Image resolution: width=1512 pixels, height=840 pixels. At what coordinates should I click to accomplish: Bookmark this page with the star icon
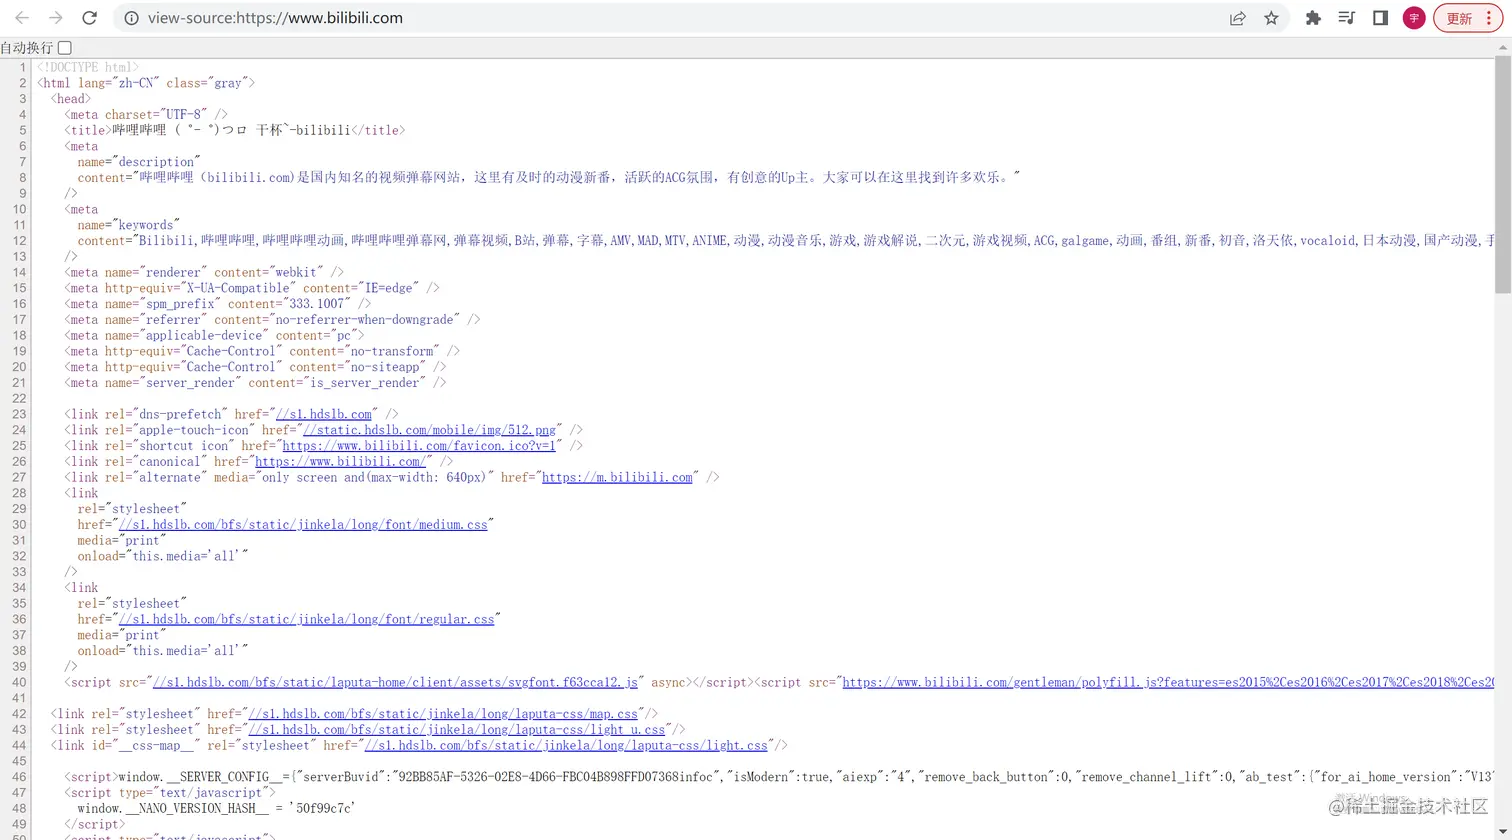click(1271, 18)
